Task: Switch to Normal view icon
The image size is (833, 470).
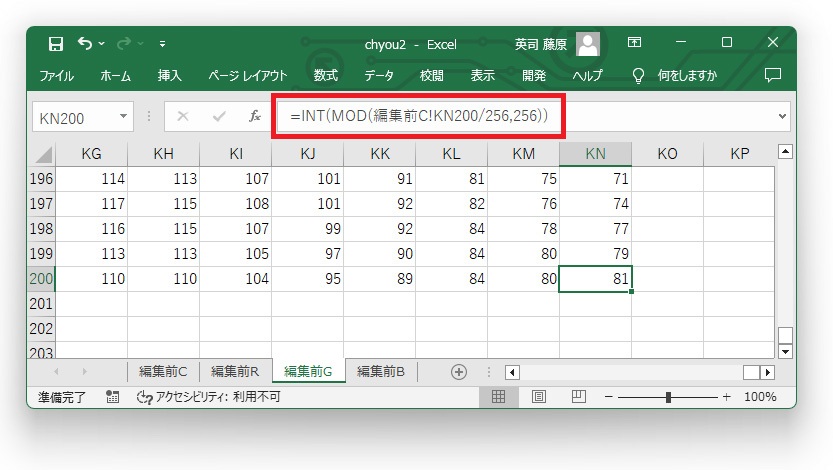Action: (498, 397)
